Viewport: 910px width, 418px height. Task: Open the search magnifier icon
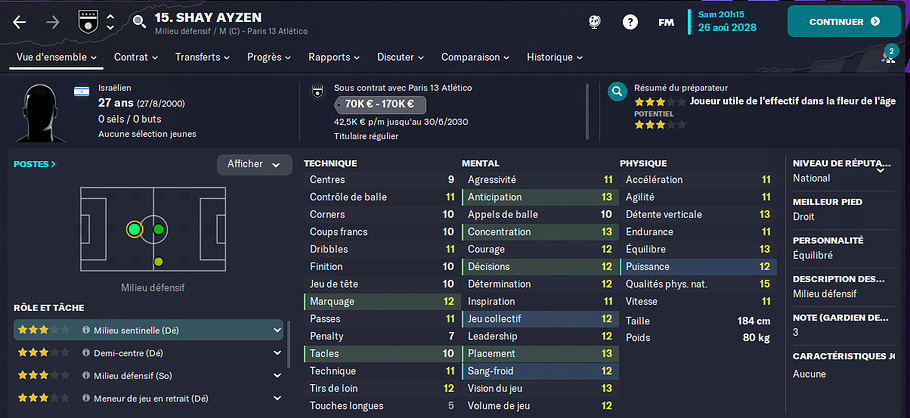point(139,21)
